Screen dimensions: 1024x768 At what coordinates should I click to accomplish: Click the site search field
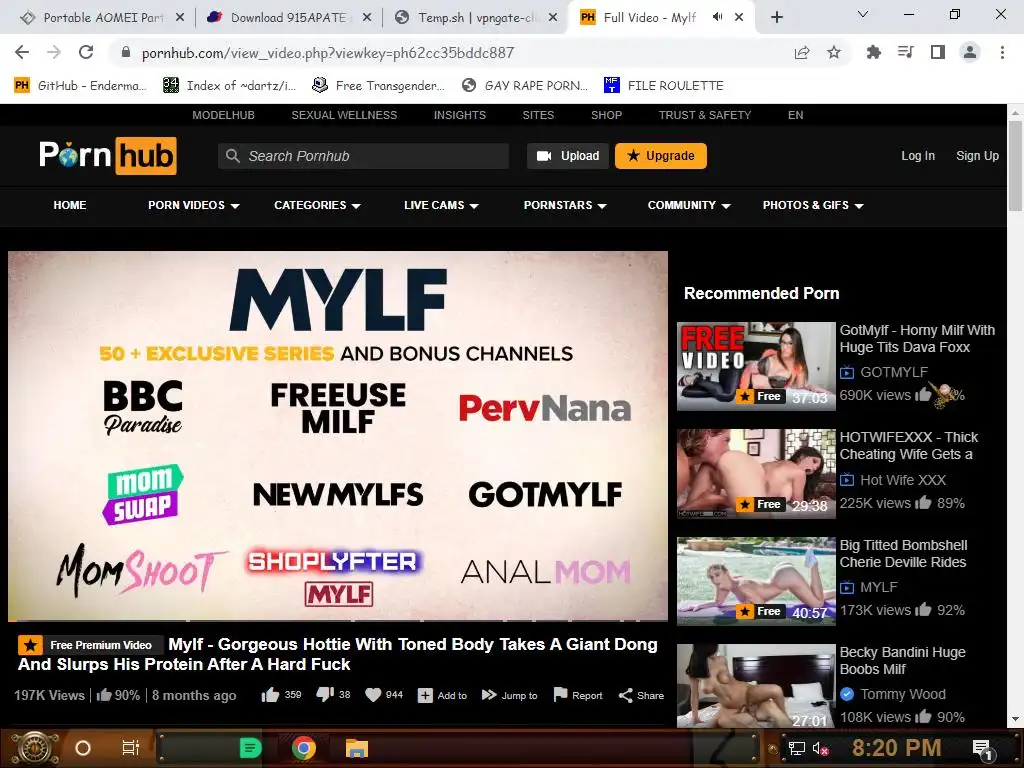(x=363, y=156)
